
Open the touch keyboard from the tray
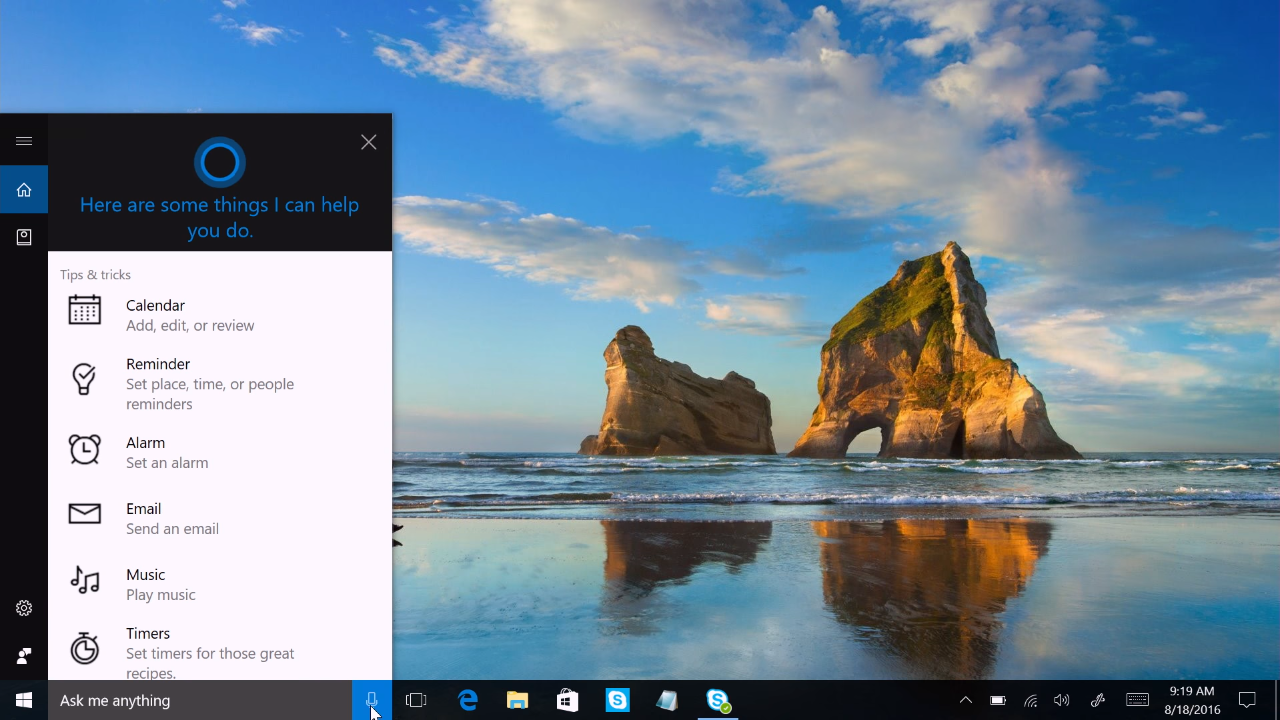(1137, 700)
